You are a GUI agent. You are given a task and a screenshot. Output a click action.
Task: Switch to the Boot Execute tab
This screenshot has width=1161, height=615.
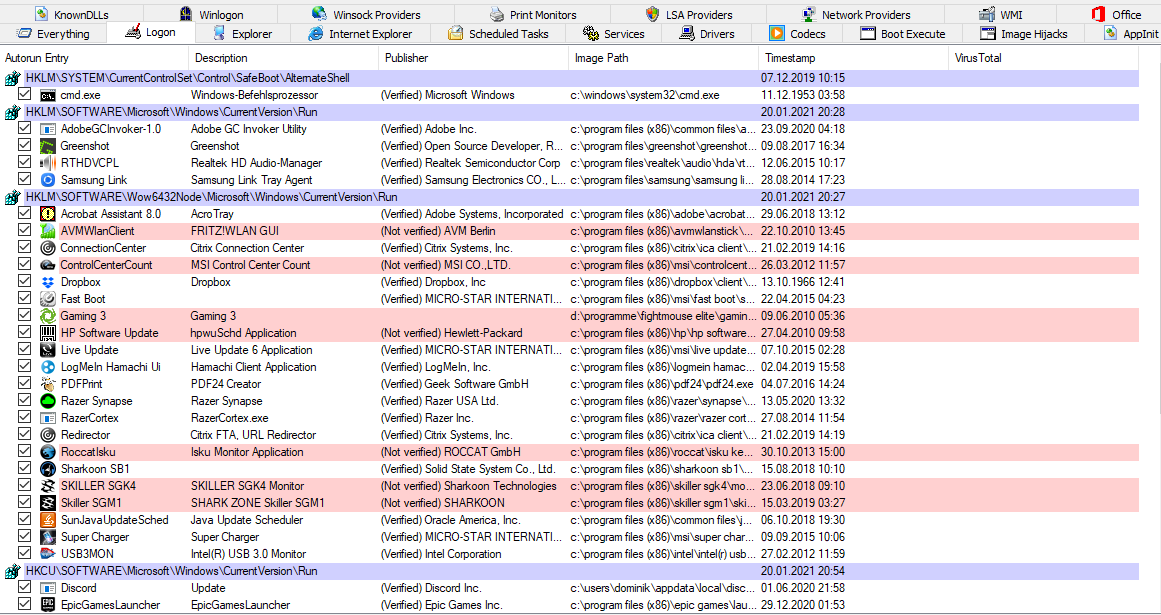click(x=903, y=33)
